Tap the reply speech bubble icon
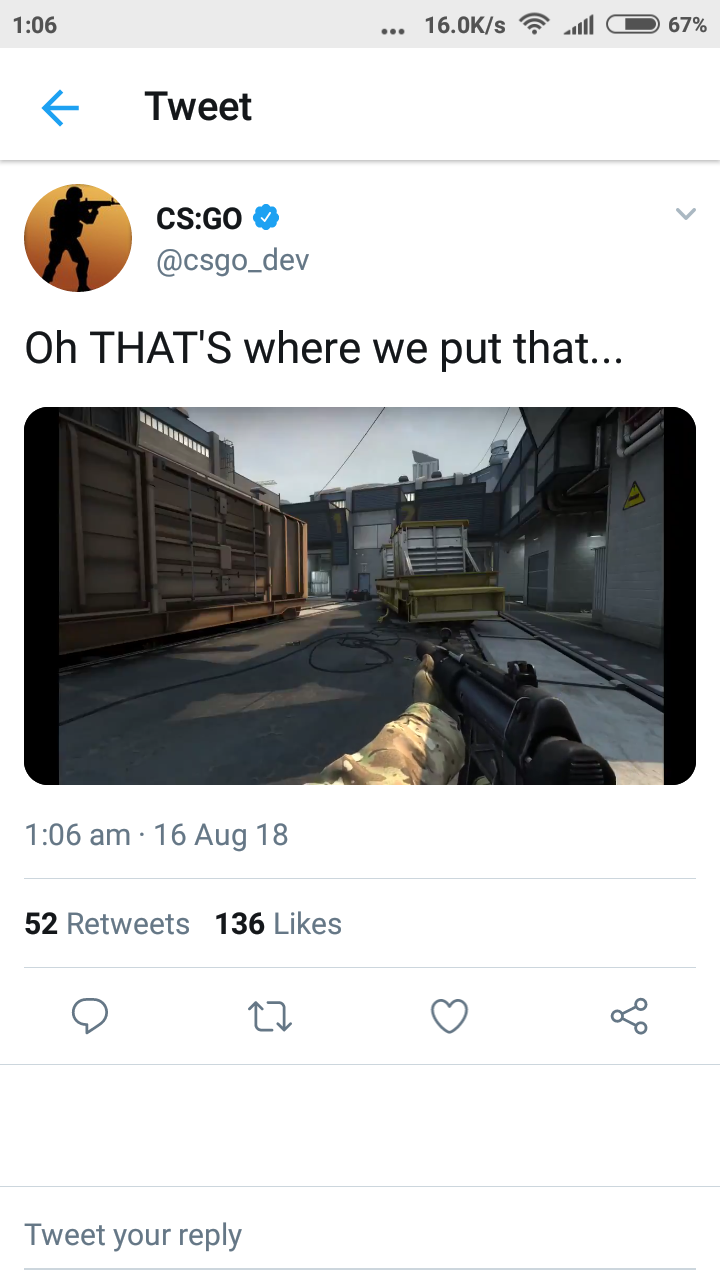 [x=90, y=1016]
